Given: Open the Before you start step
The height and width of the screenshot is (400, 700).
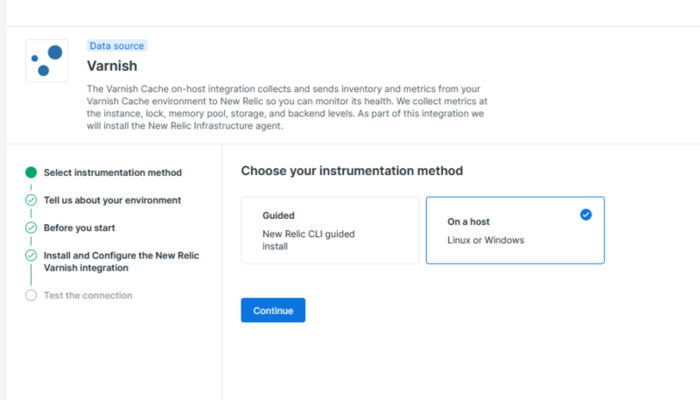Looking at the screenshot, I should point(79,228).
